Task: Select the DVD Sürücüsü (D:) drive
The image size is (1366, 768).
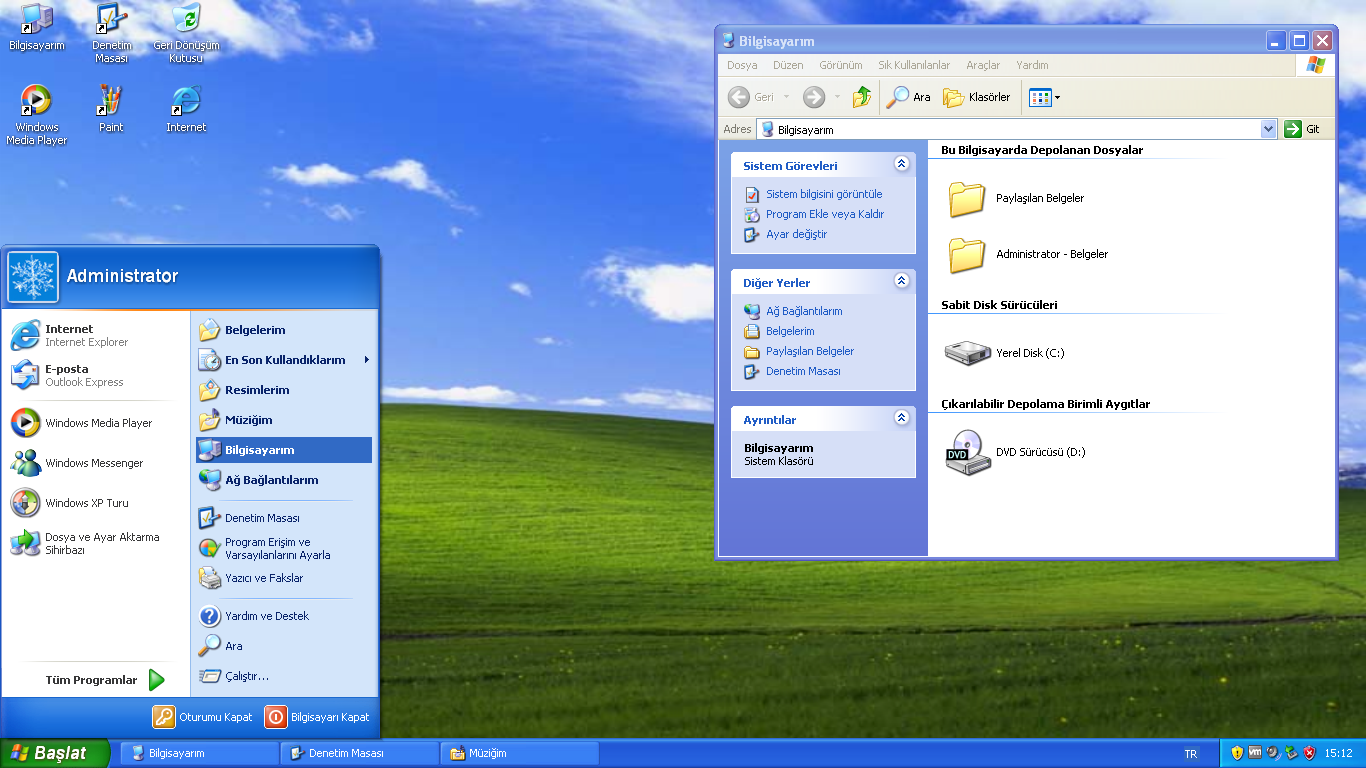Action: pos(968,452)
